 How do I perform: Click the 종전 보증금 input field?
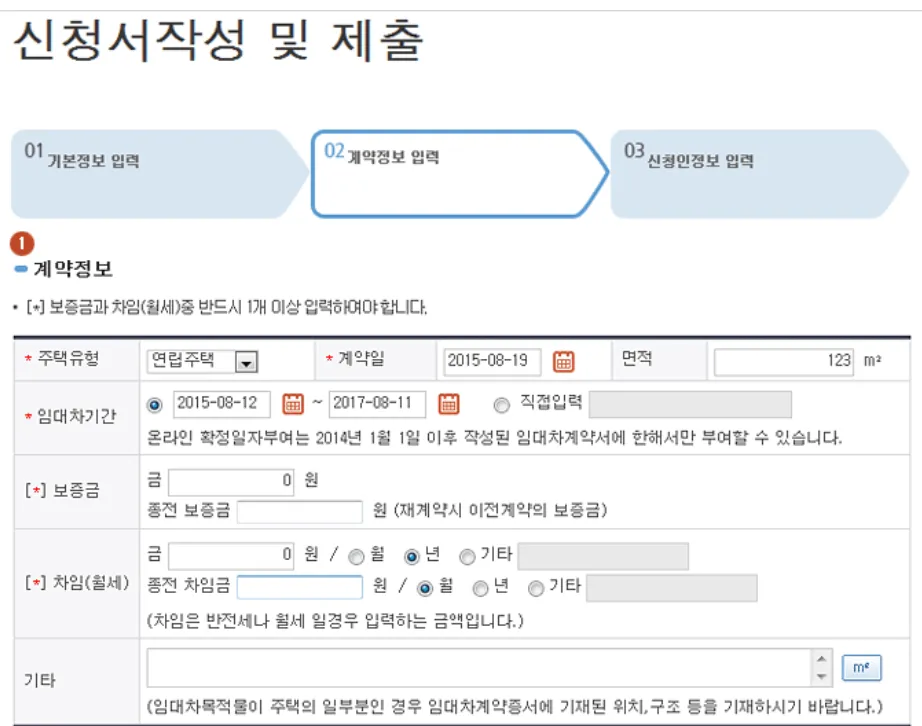tap(300, 511)
